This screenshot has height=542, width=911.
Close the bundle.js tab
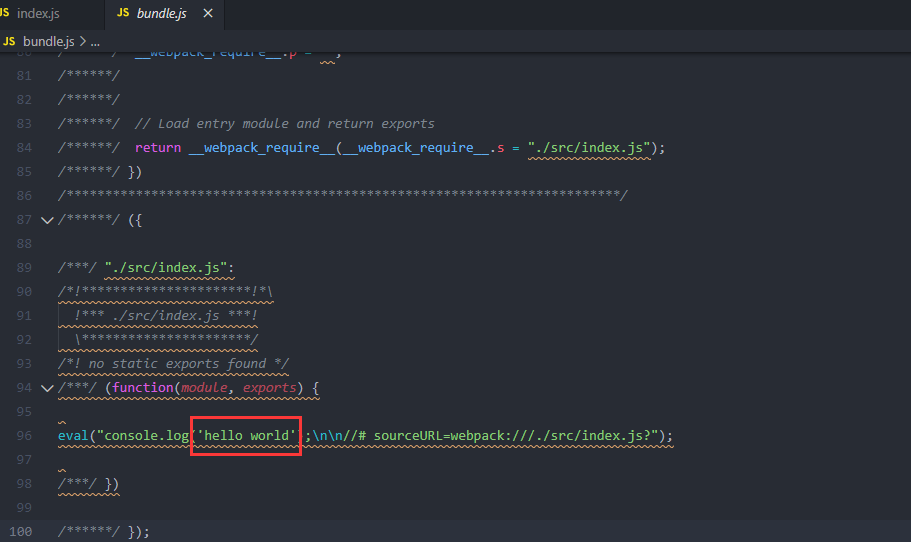point(208,13)
